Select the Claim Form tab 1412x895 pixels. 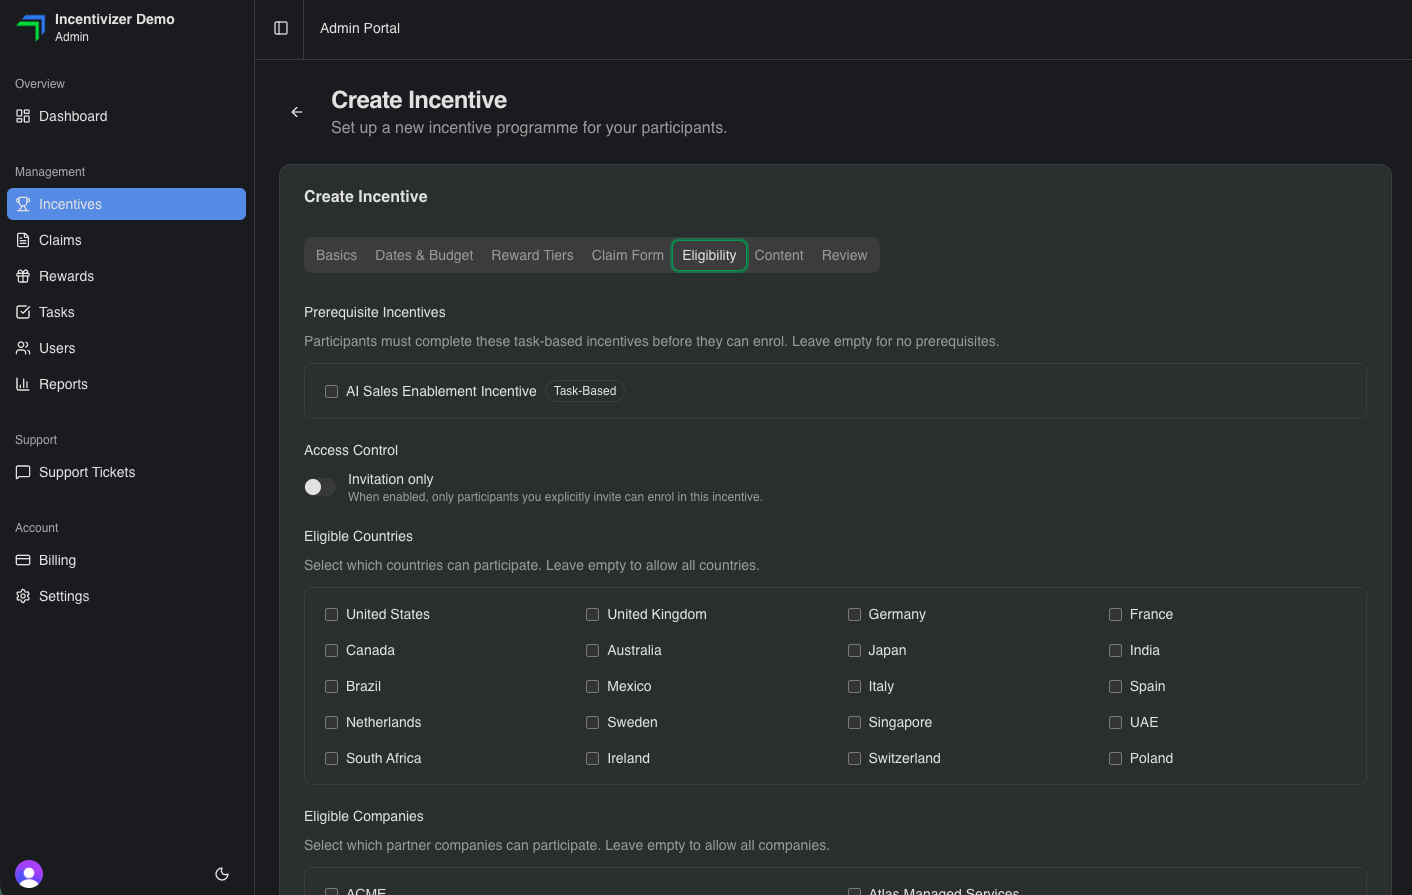coord(627,255)
